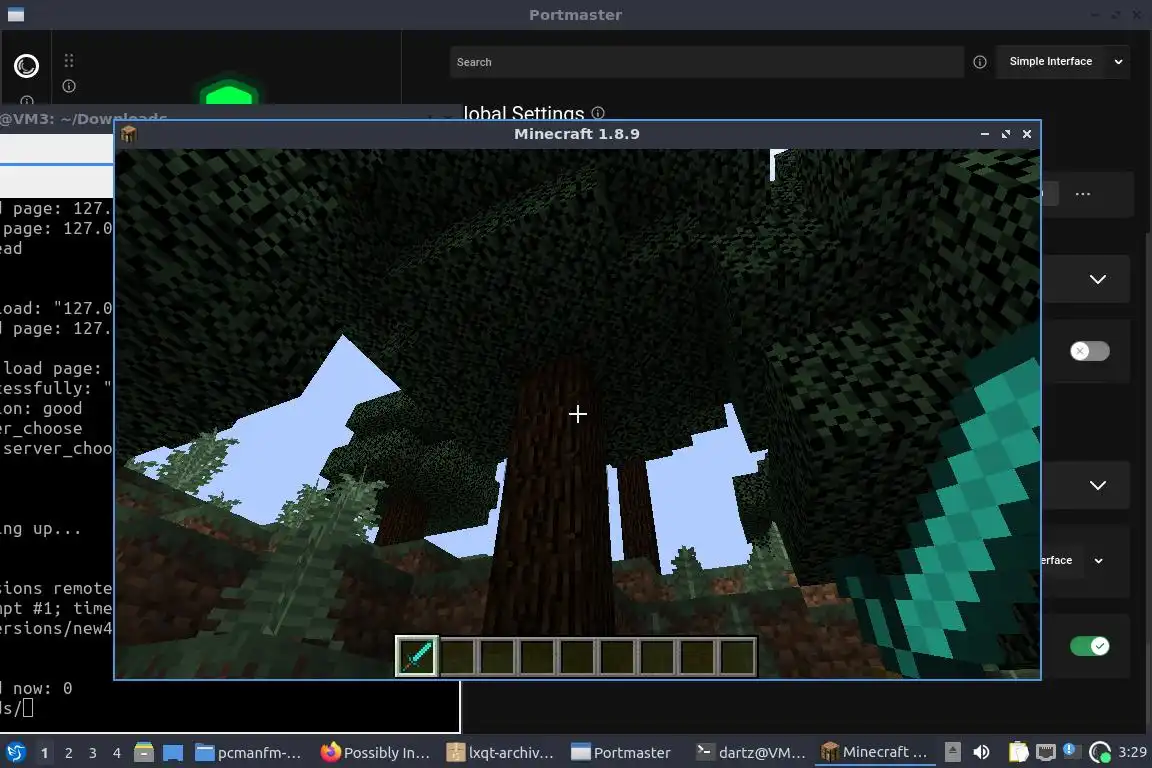Open the partially hidden 'erface' dropdown

[1073, 560]
